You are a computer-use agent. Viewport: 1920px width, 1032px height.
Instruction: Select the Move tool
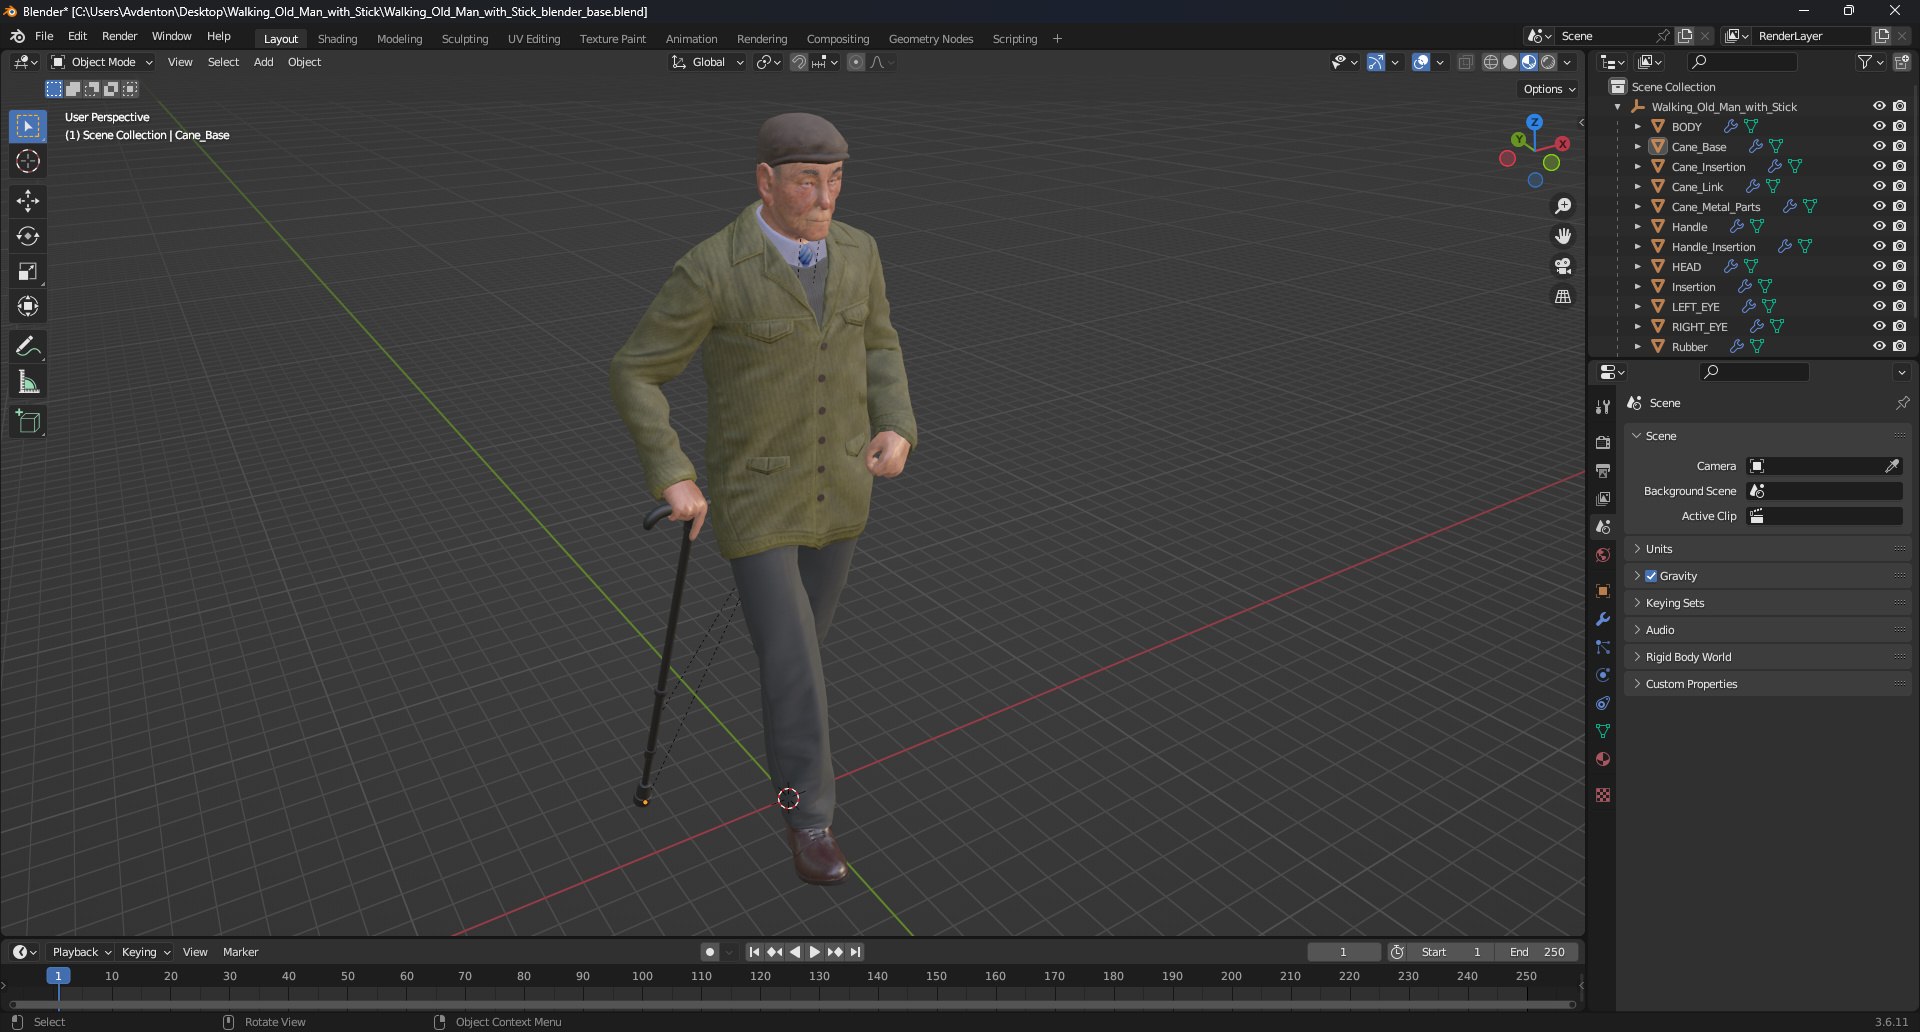pyautogui.click(x=28, y=201)
